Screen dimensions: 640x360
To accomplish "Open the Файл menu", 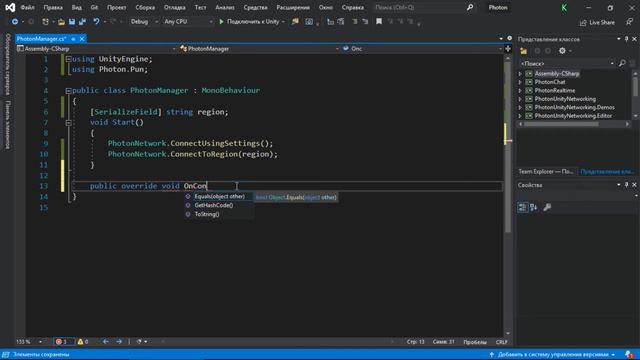I will point(27,7).
